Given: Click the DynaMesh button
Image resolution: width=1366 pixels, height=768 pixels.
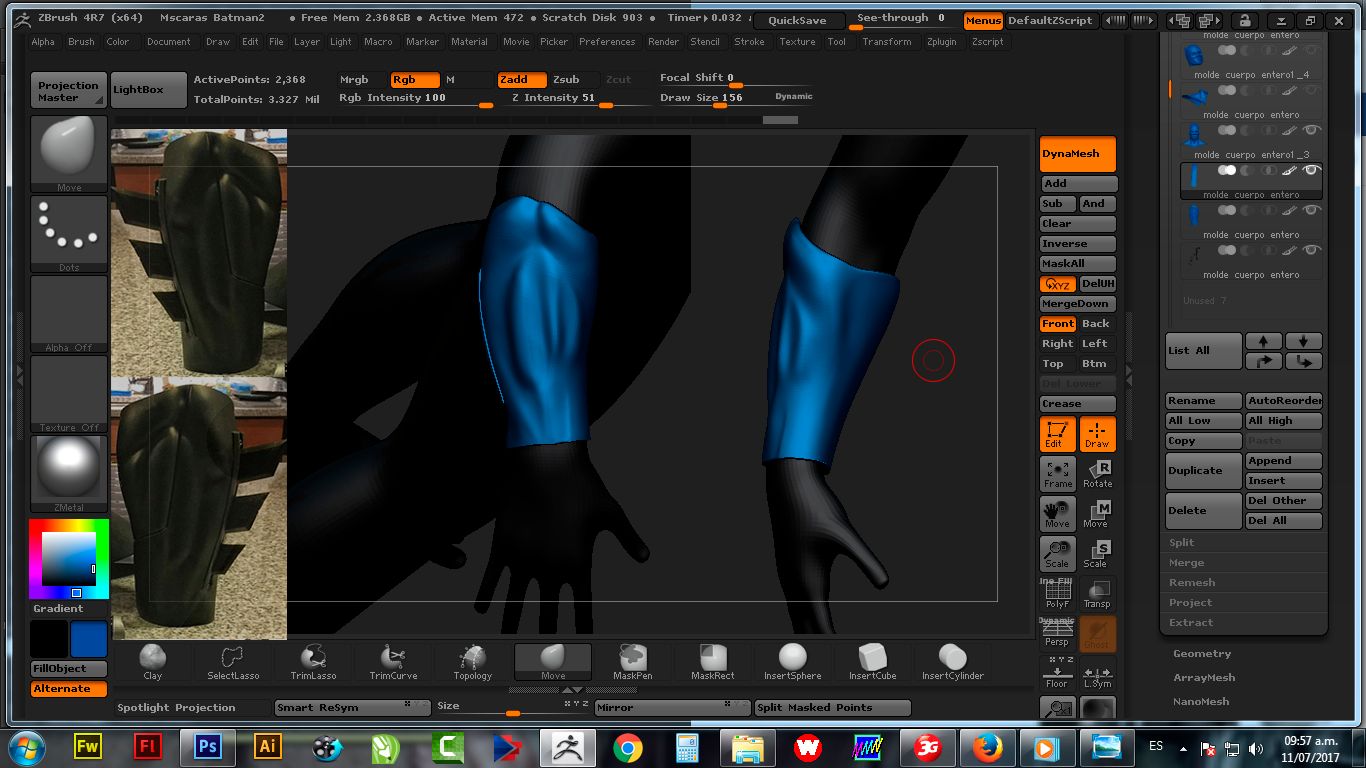Looking at the screenshot, I should pyautogui.click(x=1078, y=154).
